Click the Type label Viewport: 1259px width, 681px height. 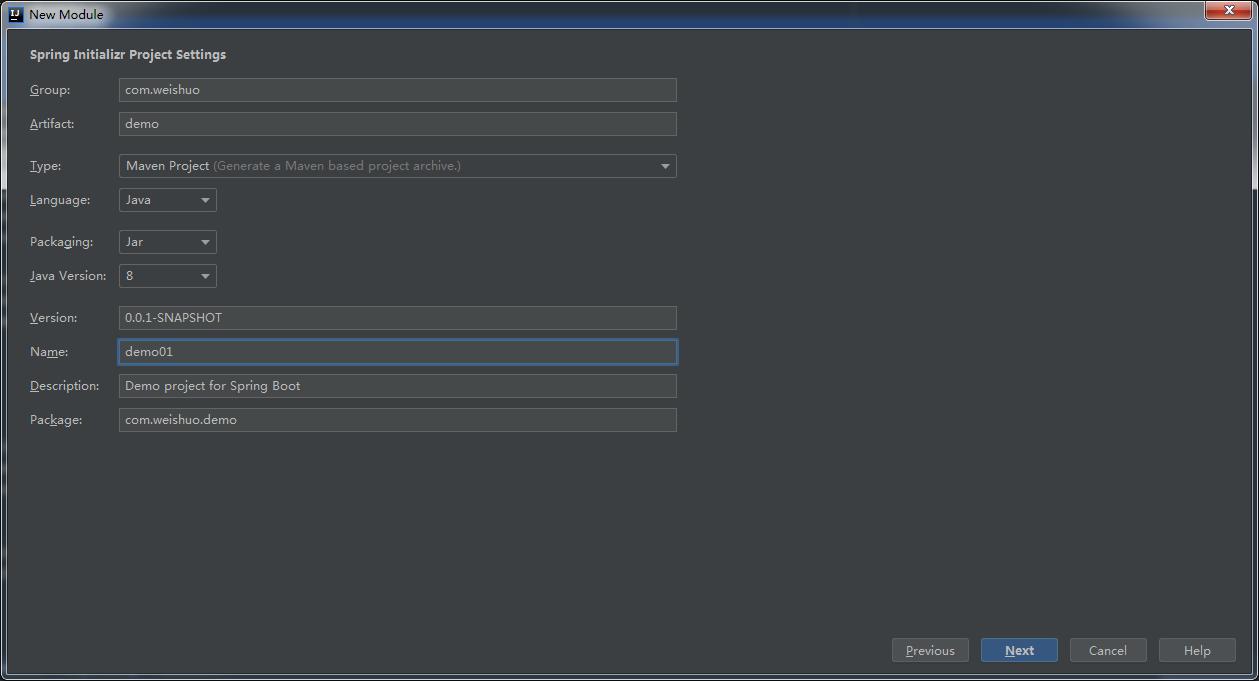[x=45, y=166]
